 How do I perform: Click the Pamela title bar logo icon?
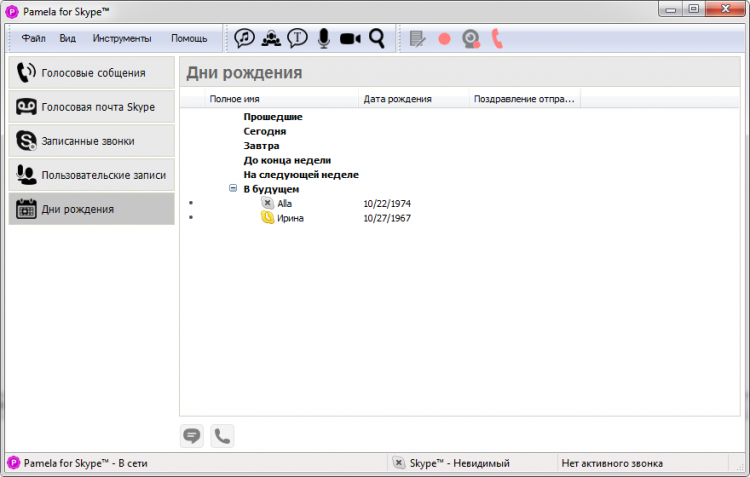[x=12, y=12]
